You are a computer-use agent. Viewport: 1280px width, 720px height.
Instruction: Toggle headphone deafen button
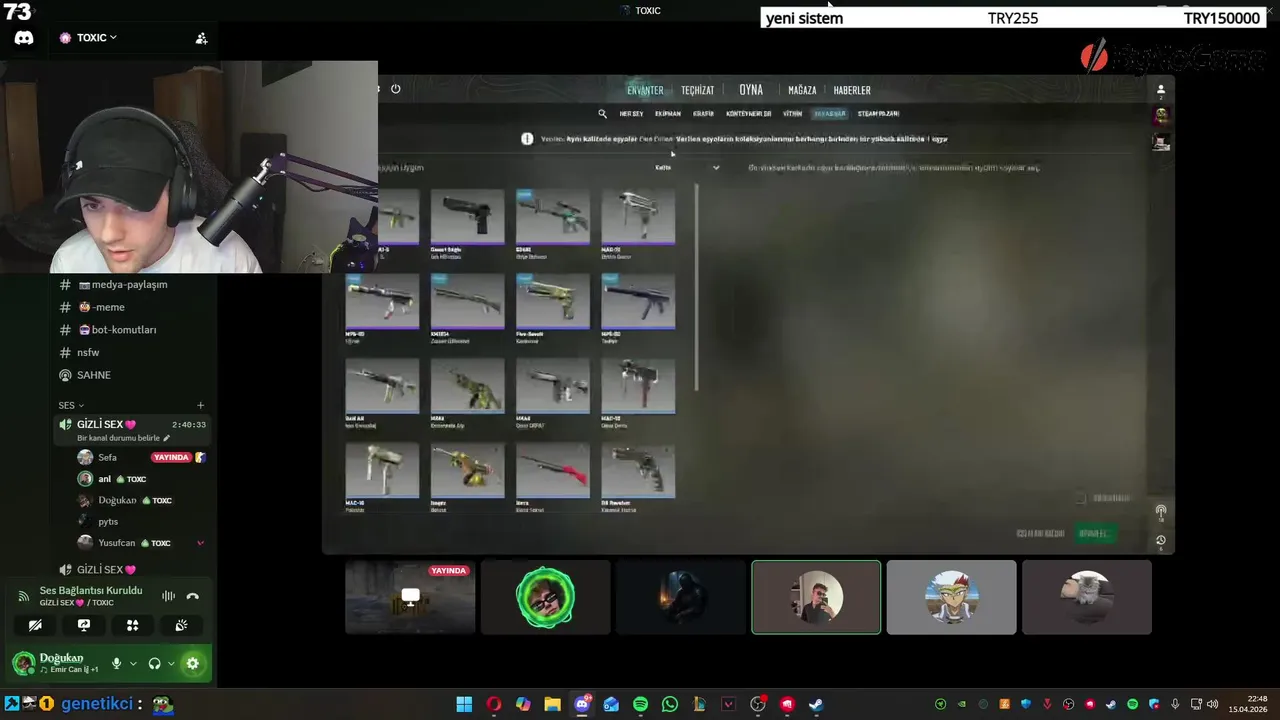(x=154, y=663)
